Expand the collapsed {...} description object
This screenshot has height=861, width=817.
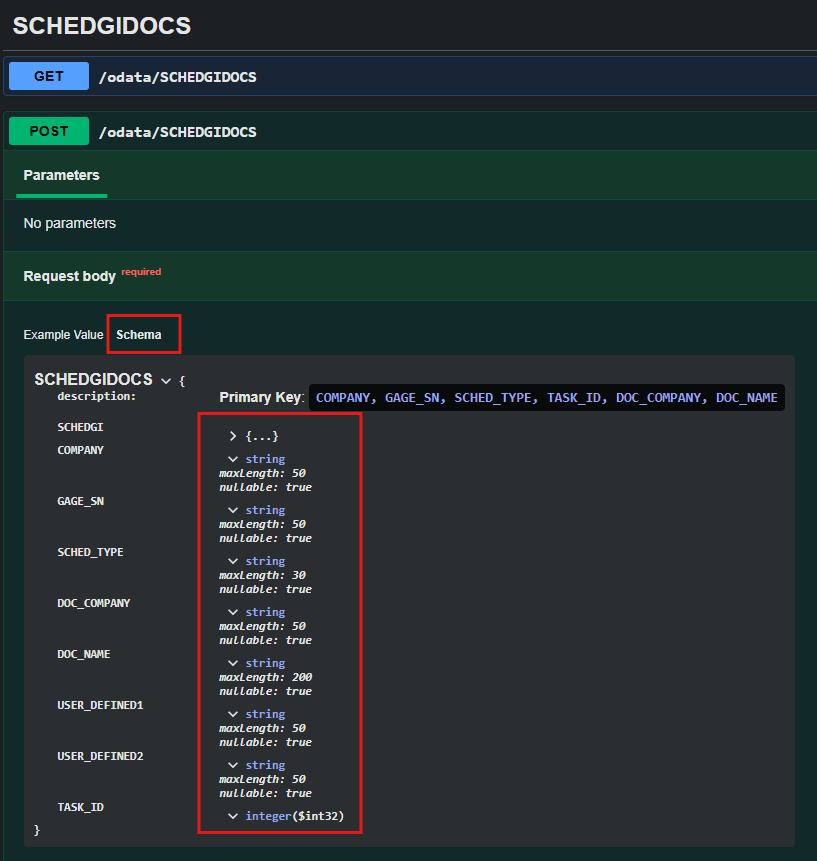pos(233,436)
